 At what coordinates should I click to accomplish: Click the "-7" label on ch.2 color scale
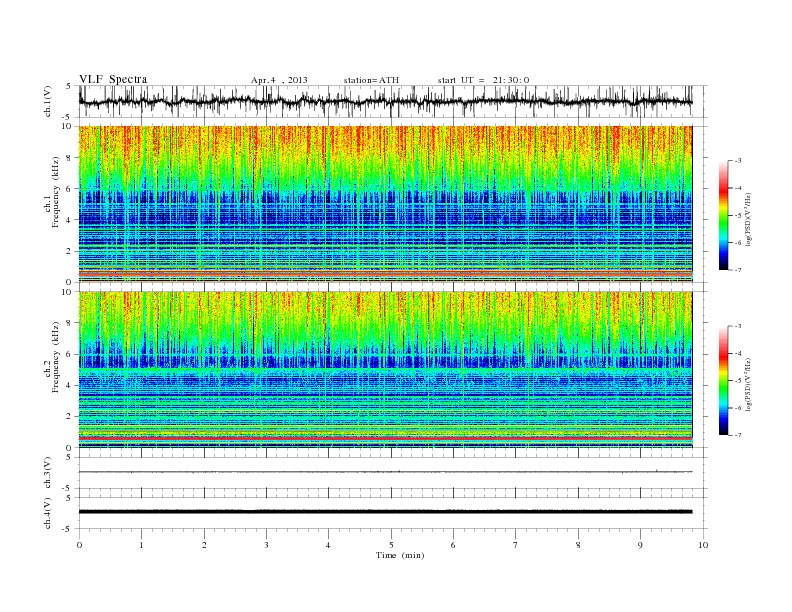pyautogui.click(x=738, y=435)
